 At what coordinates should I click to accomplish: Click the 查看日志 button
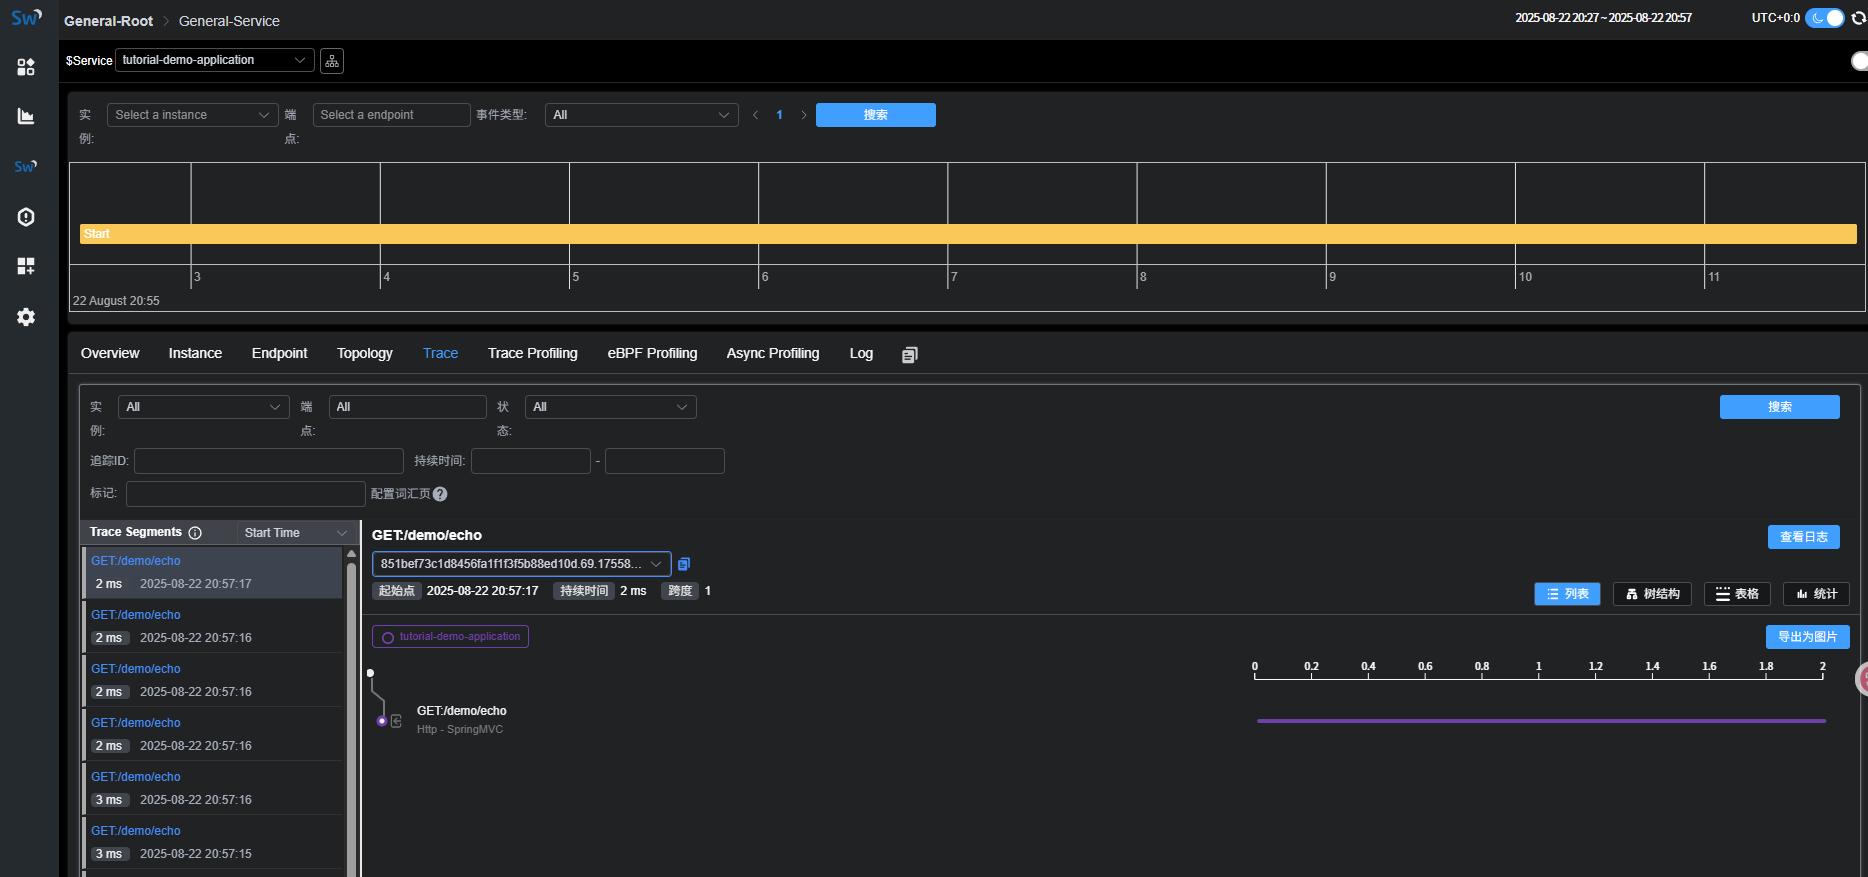pos(1803,537)
